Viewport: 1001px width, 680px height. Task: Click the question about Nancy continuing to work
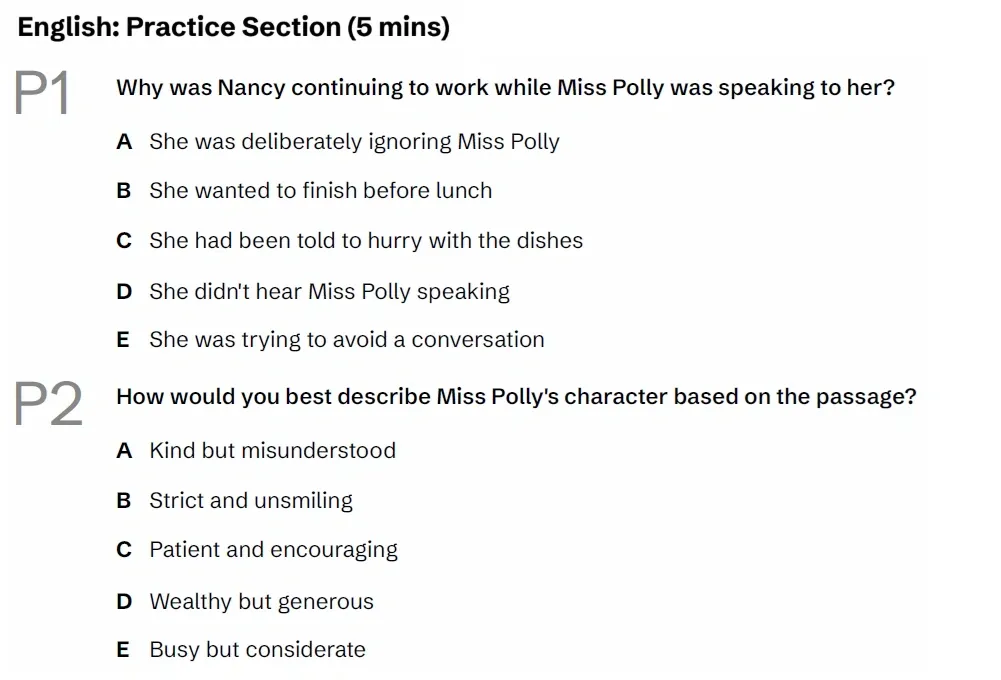pyautogui.click(x=505, y=88)
